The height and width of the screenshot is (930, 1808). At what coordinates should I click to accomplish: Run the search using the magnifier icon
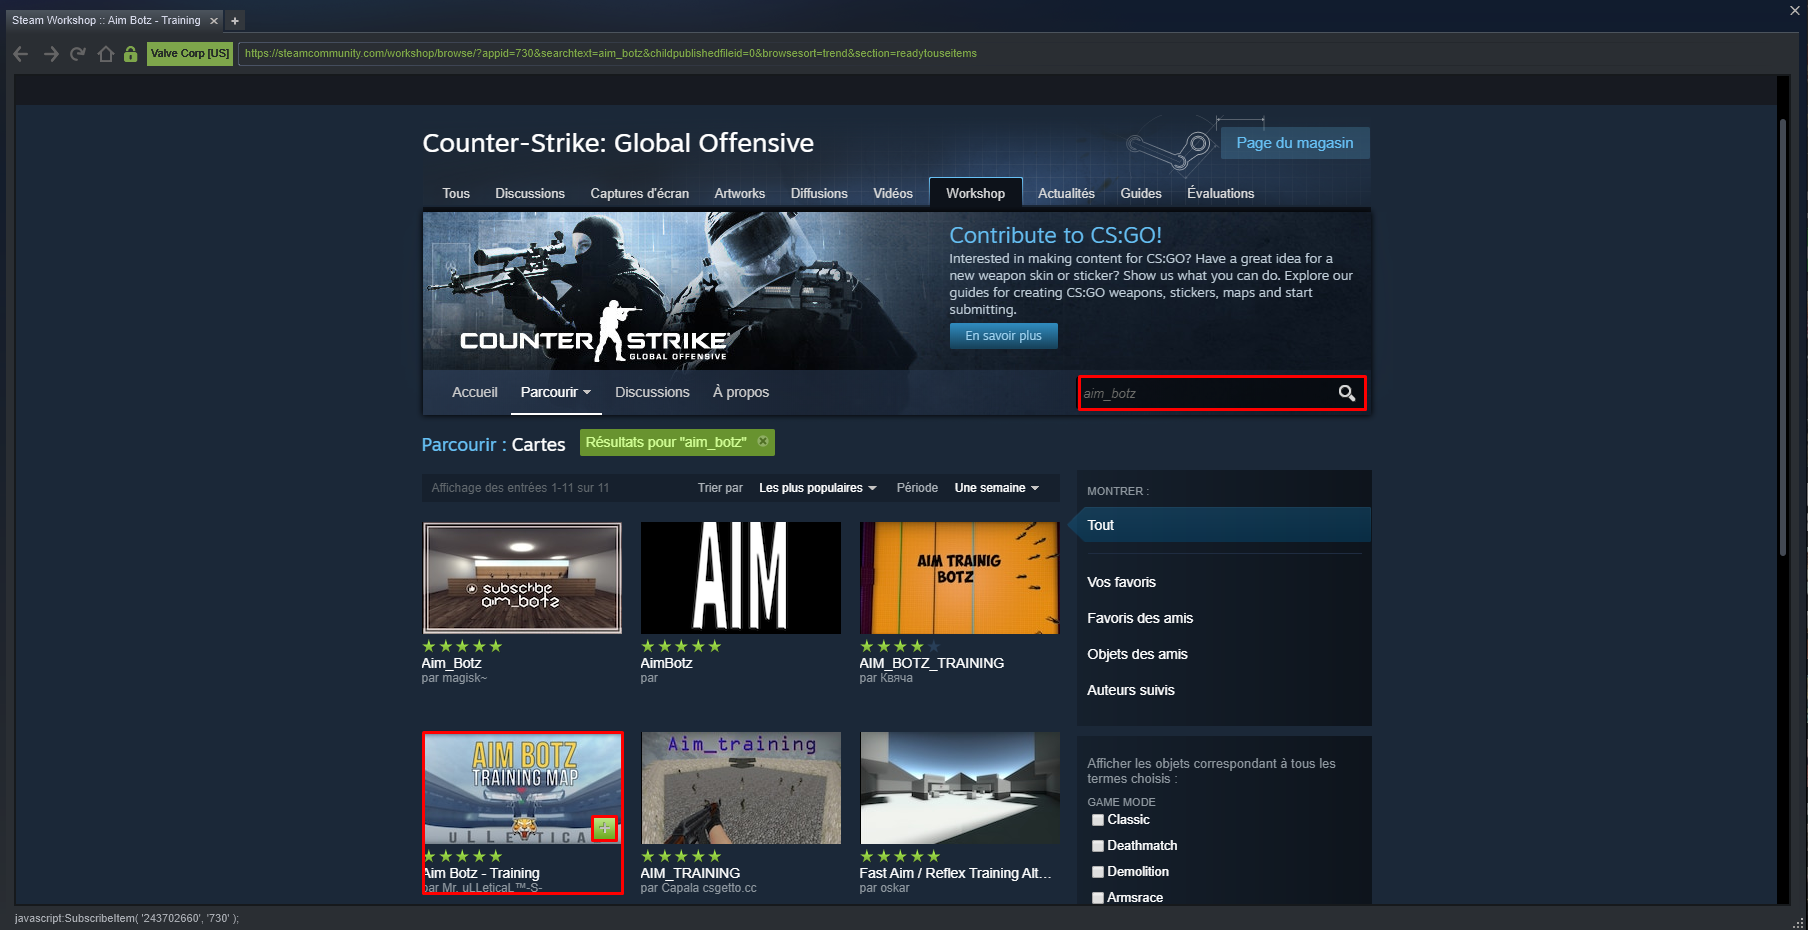click(x=1347, y=393)
